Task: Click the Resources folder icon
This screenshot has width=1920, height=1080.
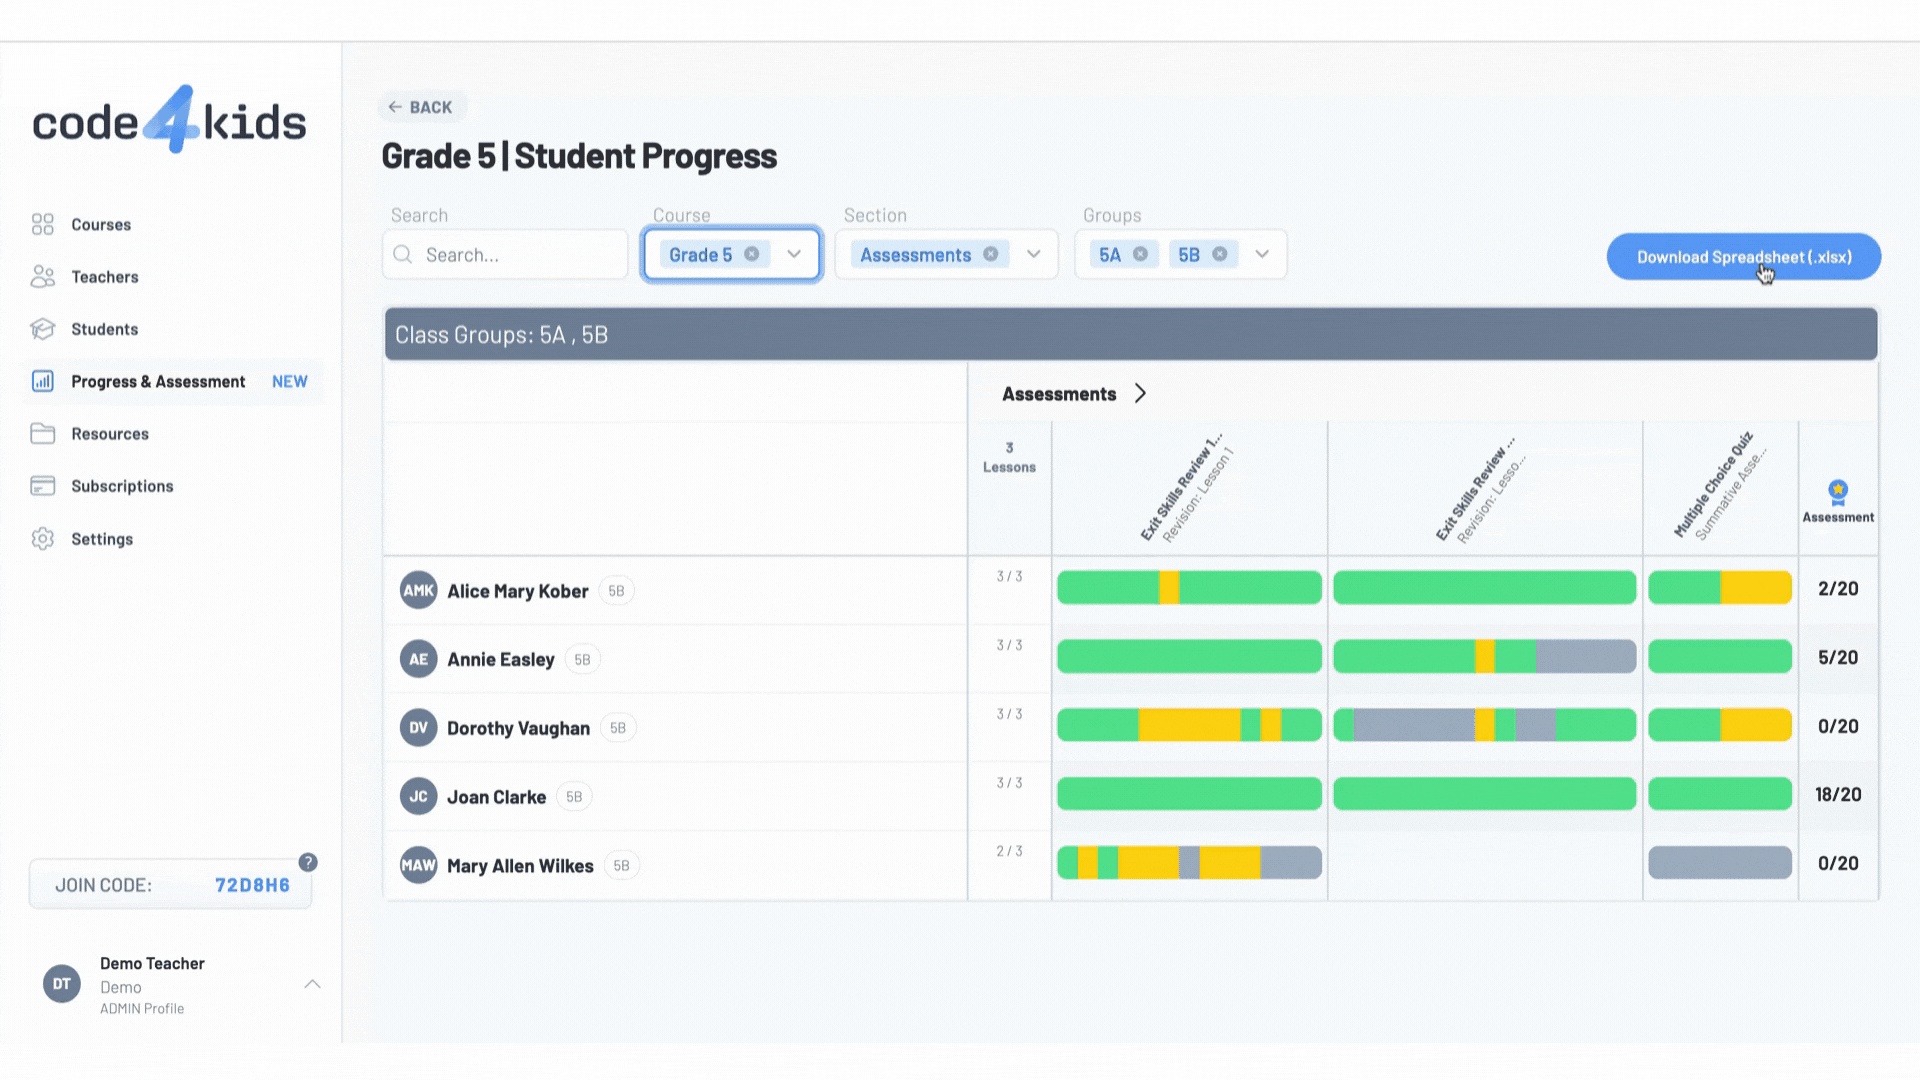Action: tap(42, 433)
